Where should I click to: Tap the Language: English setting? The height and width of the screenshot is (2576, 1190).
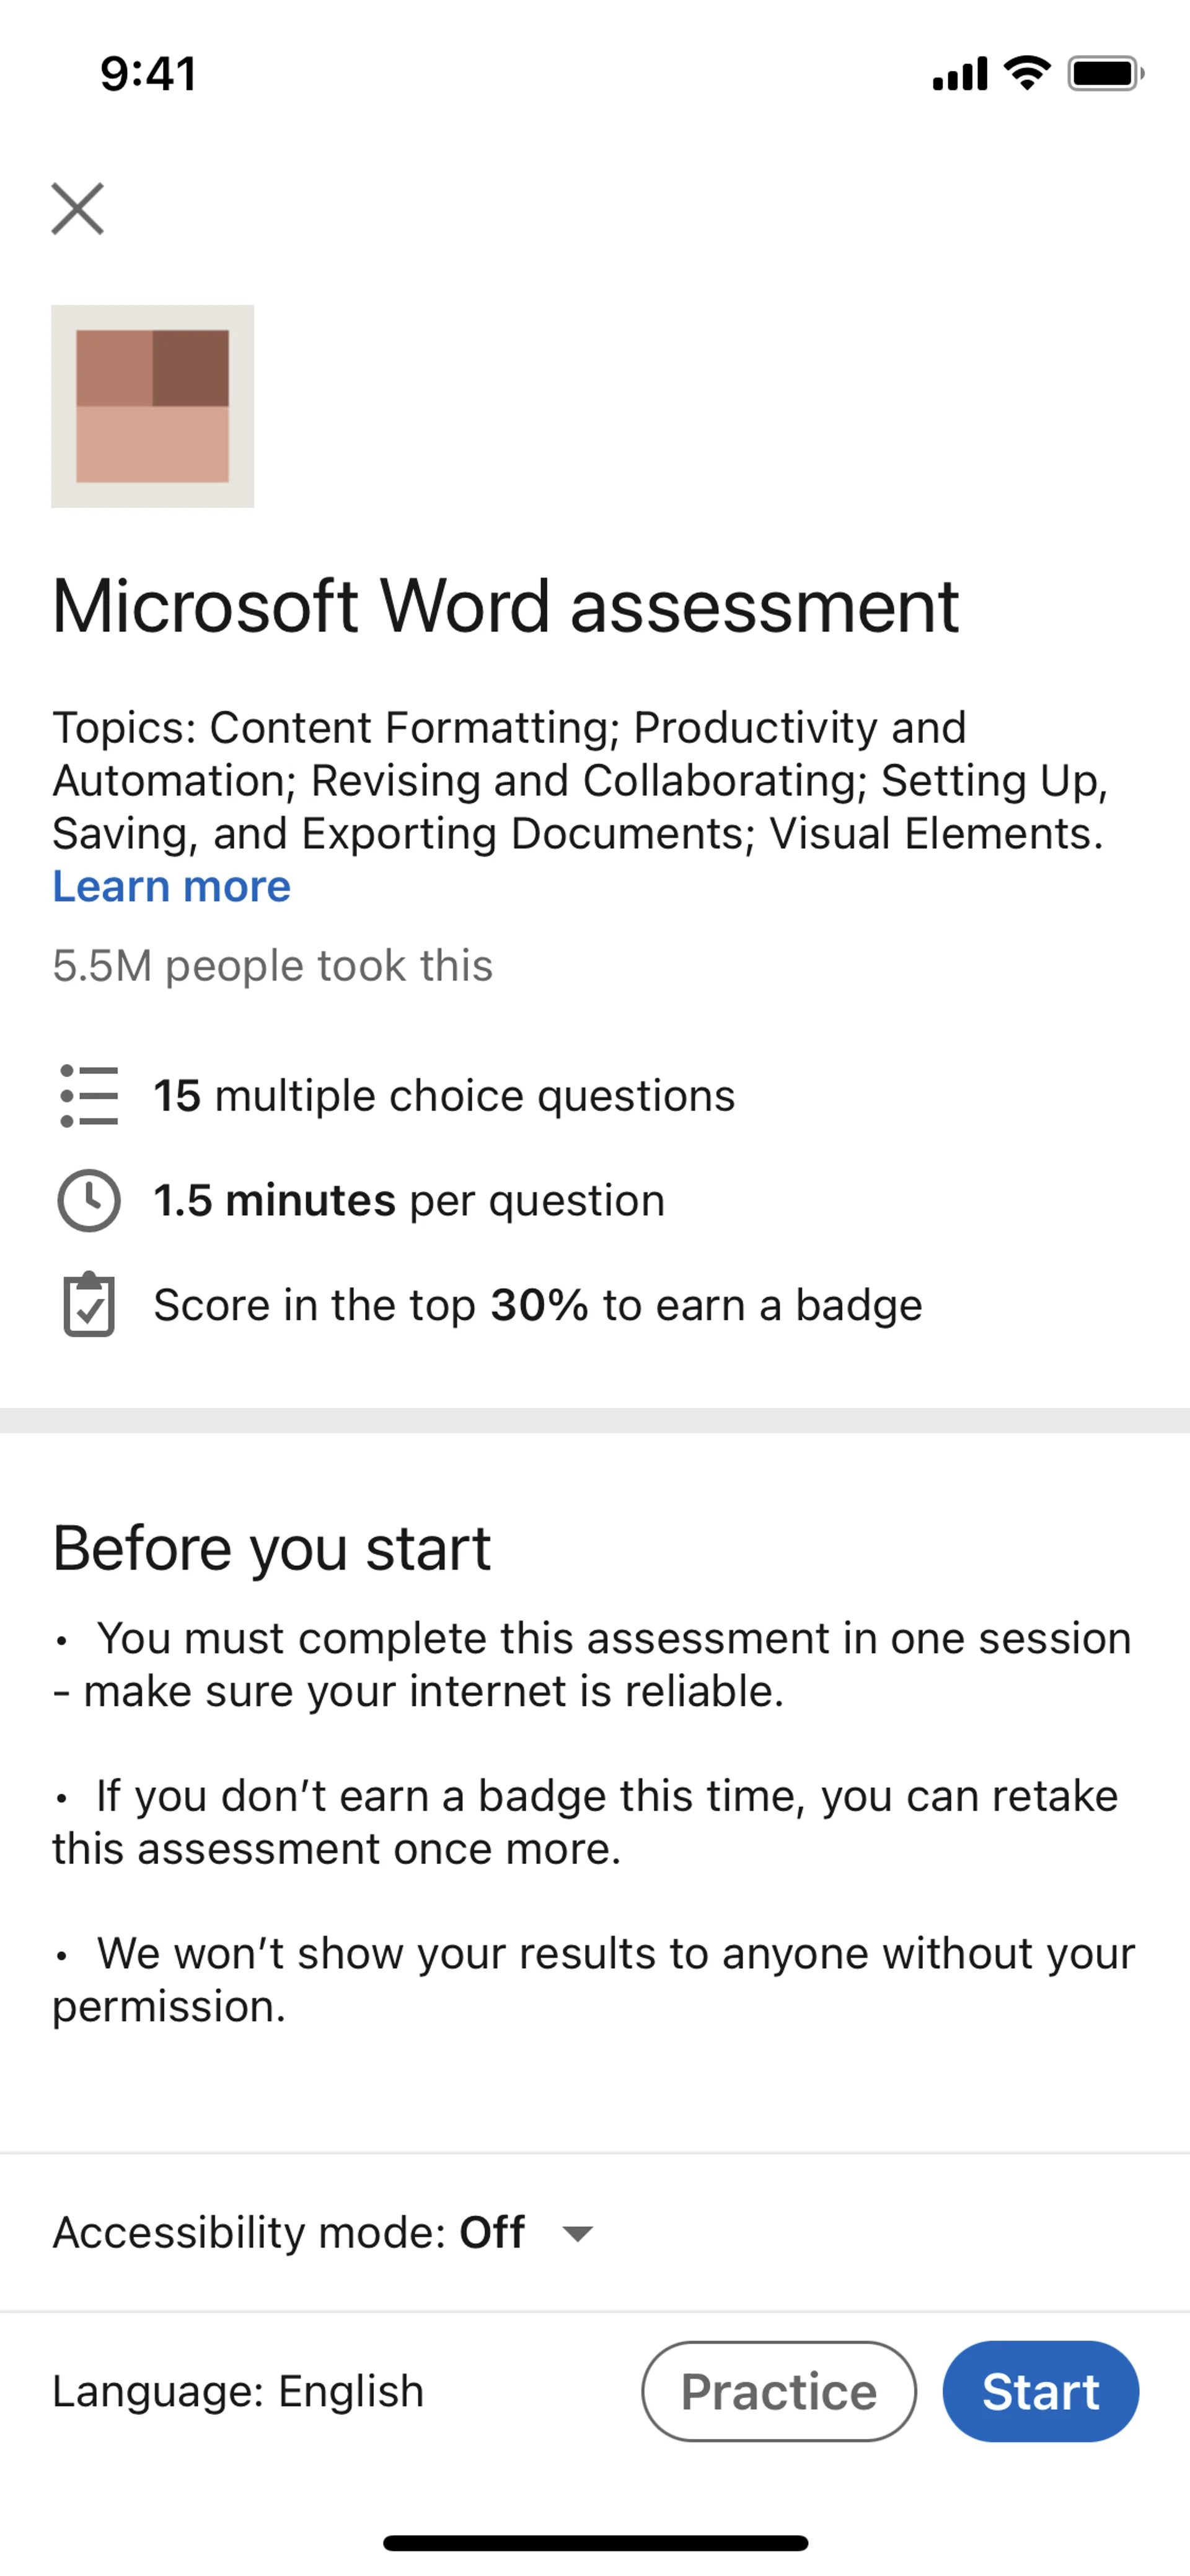(238, 2391)
